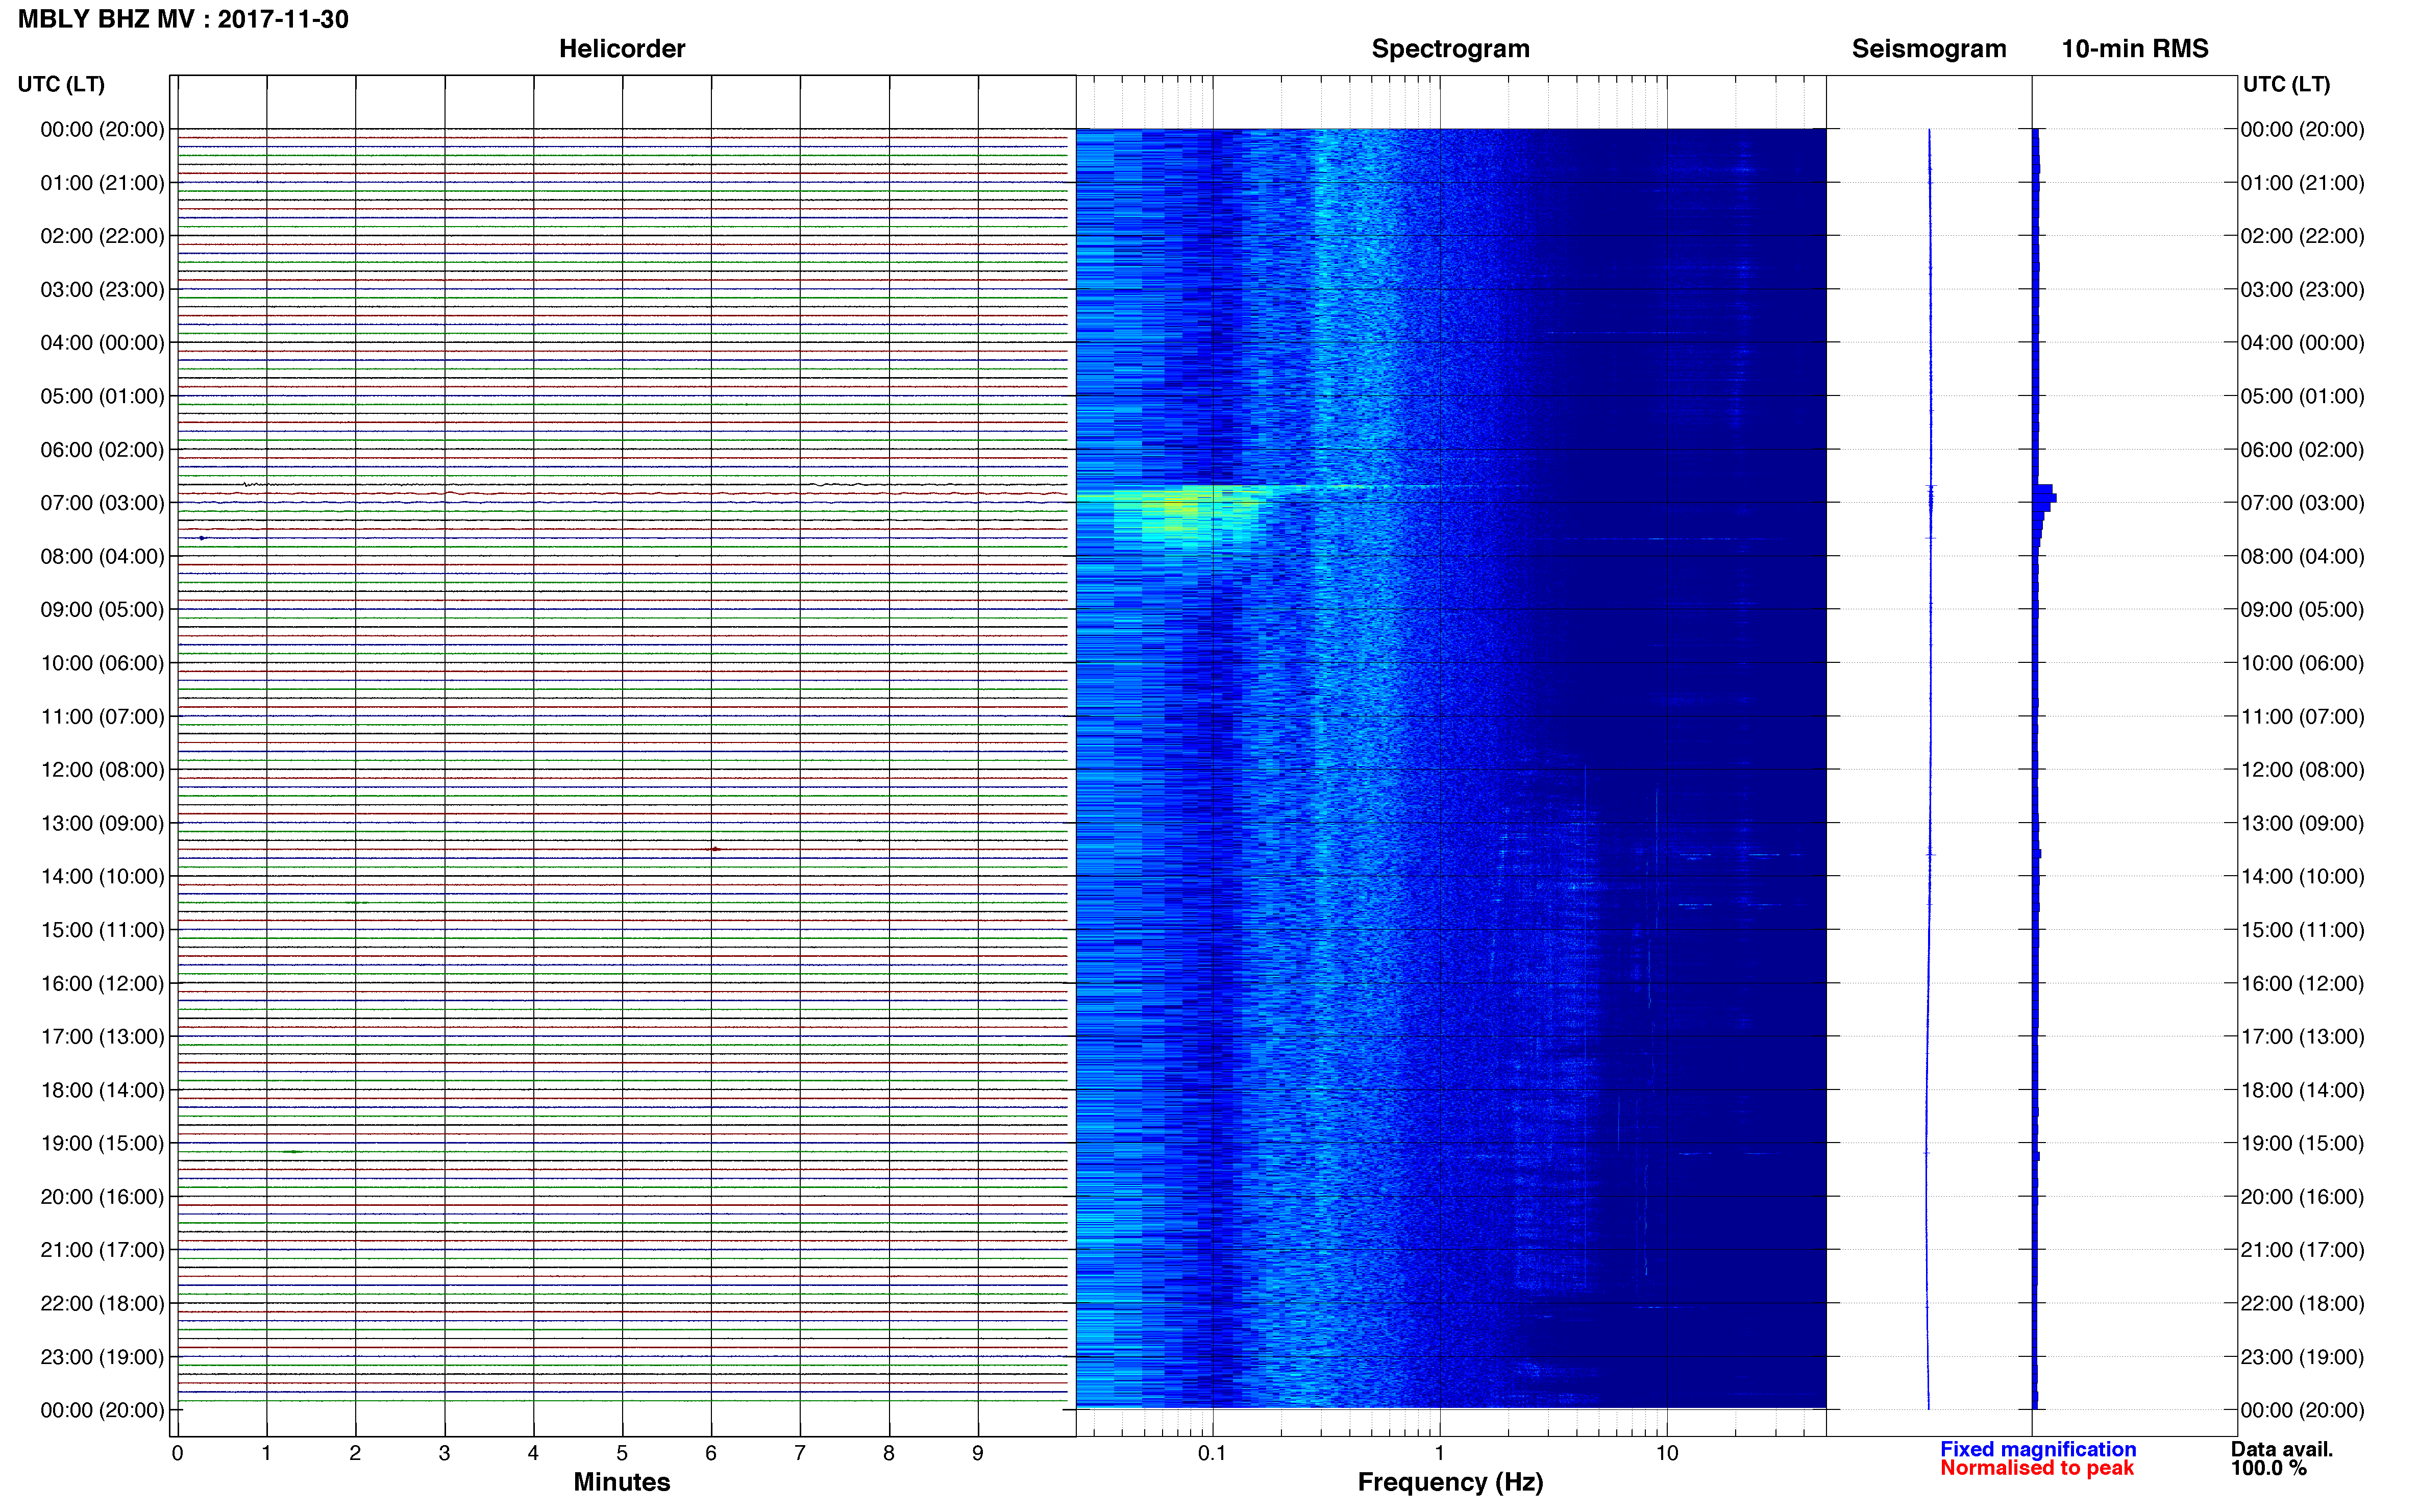The height and width of the screenshot is (1512, 2419).
Task: Click the 10 tick on the frequency axis
Action: [1666, 1453]
